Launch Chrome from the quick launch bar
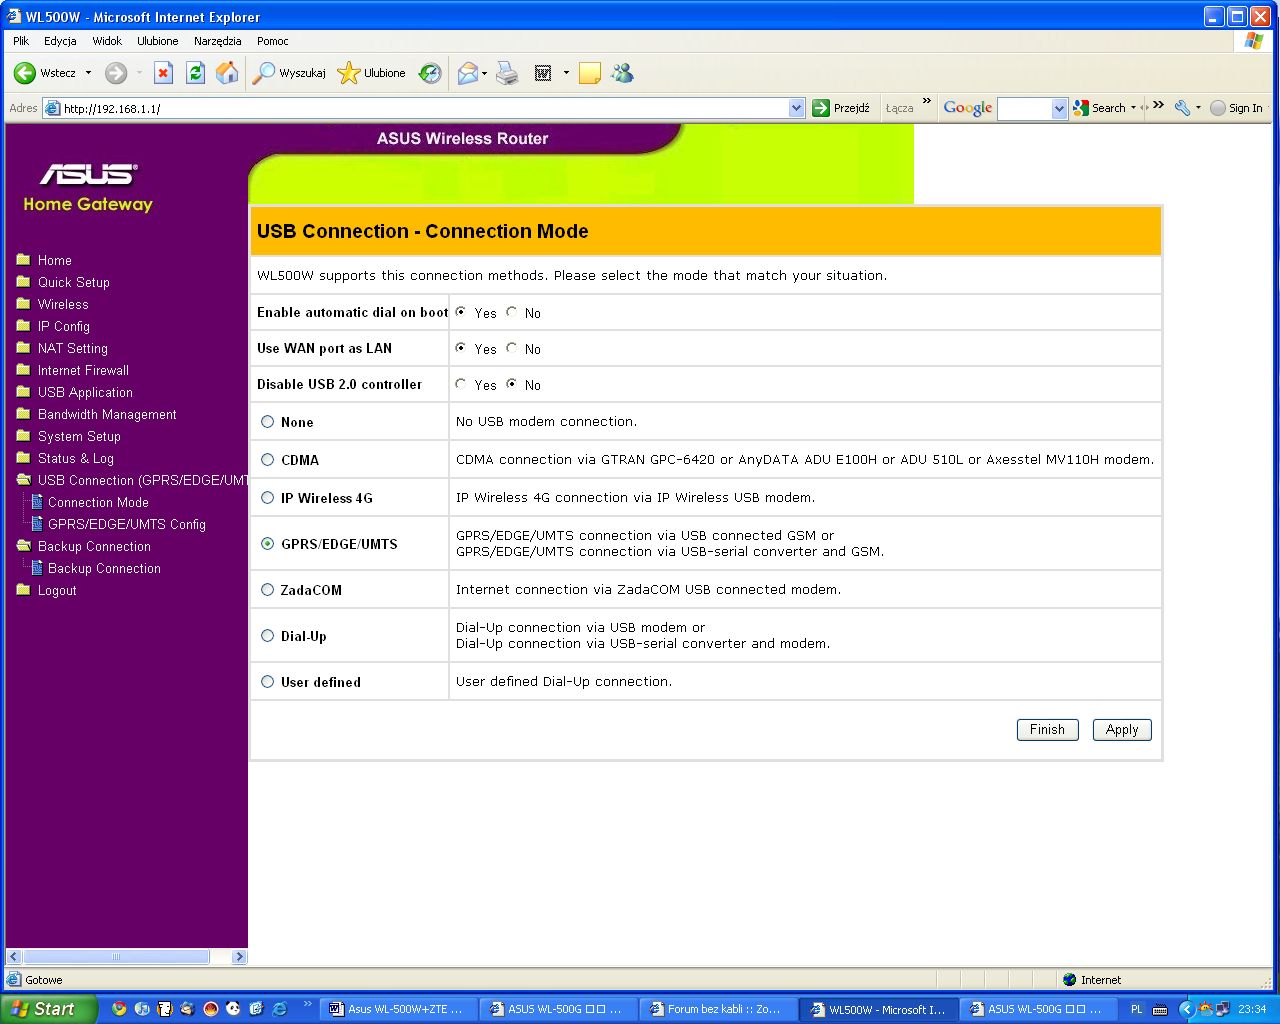Screen dimensions: 1280x1024 tap(119, 1009)
